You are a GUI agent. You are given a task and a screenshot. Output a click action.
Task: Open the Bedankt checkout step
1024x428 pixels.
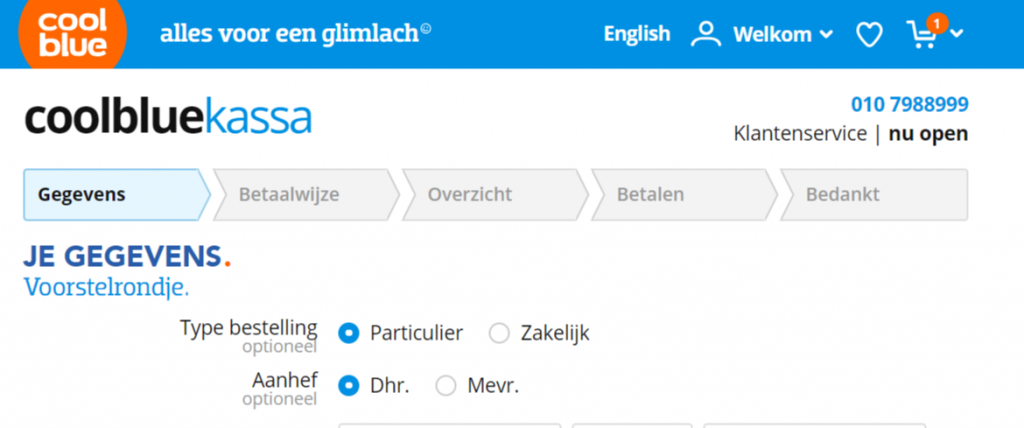[x=874, y=195]
